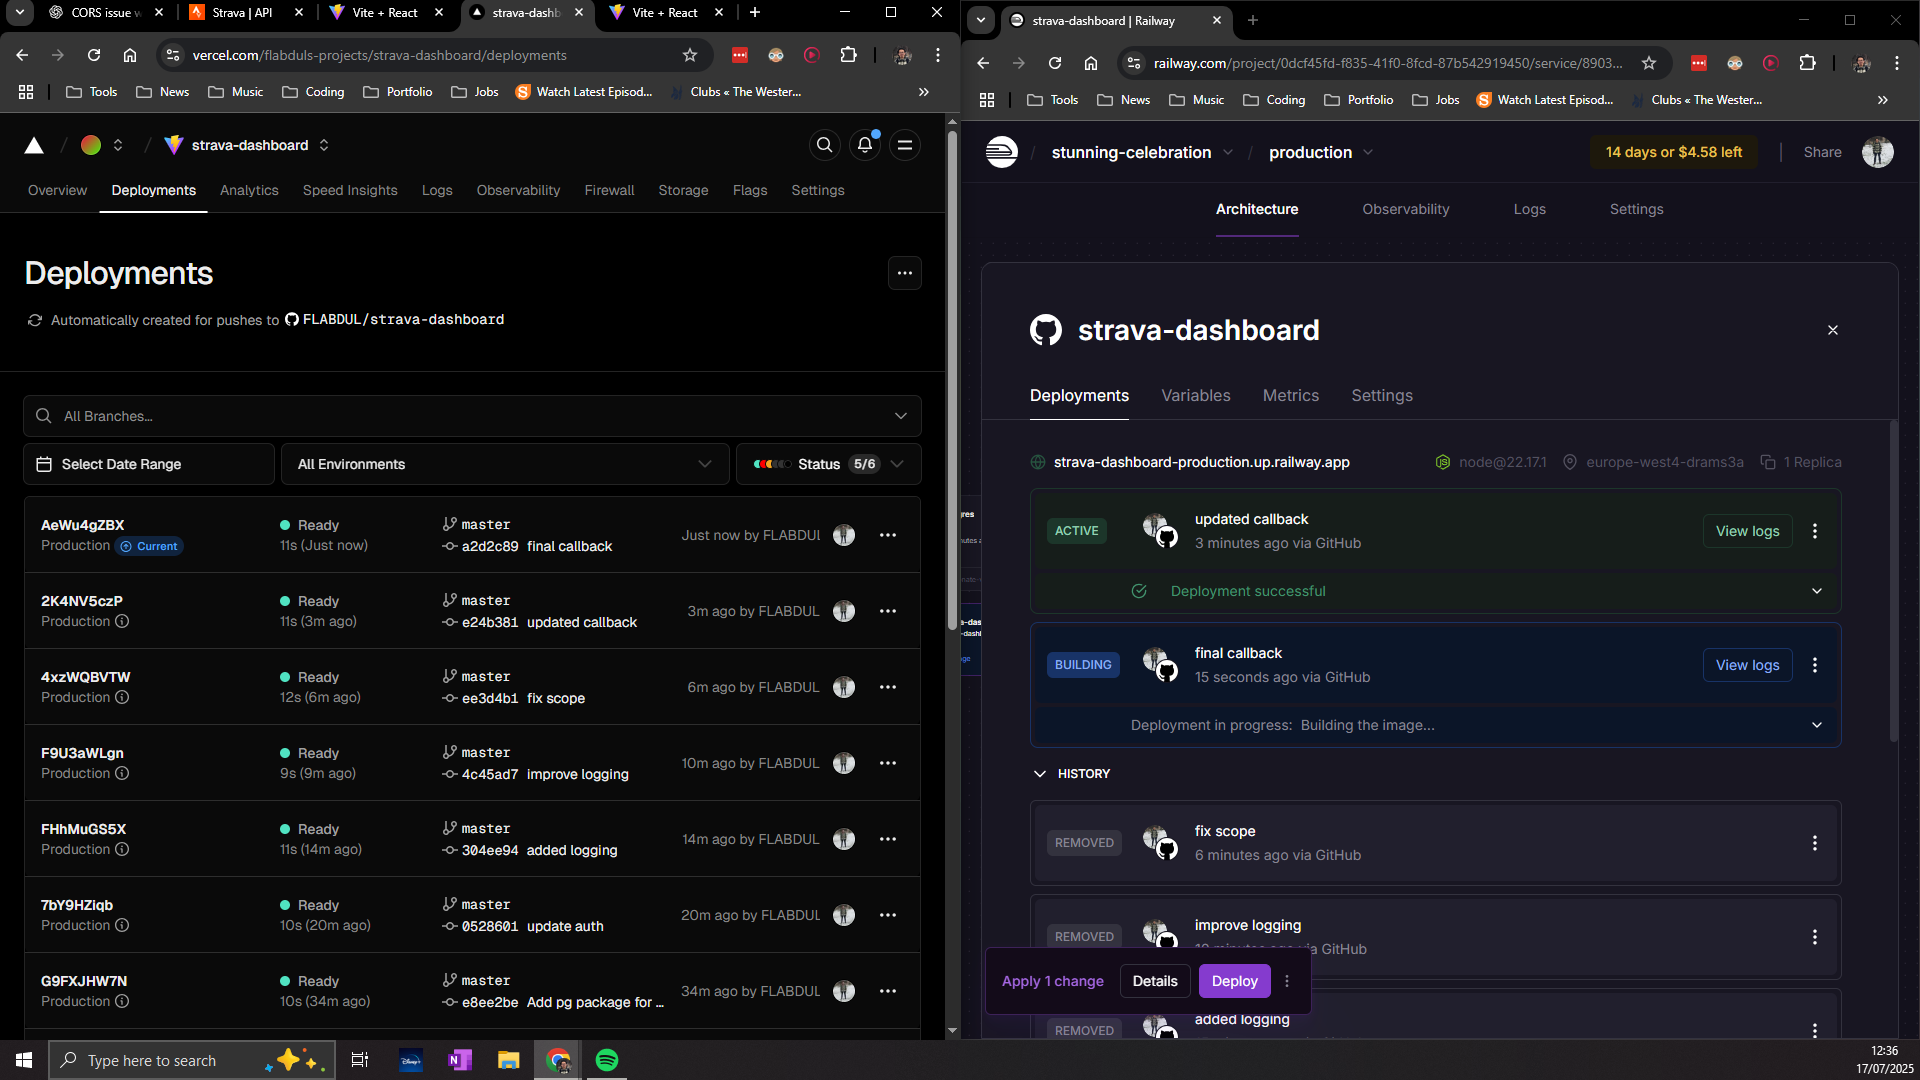Click Details for pending change
Image resolution: width=1920 pixels, height=1080 pixels.
(1155, 981)
